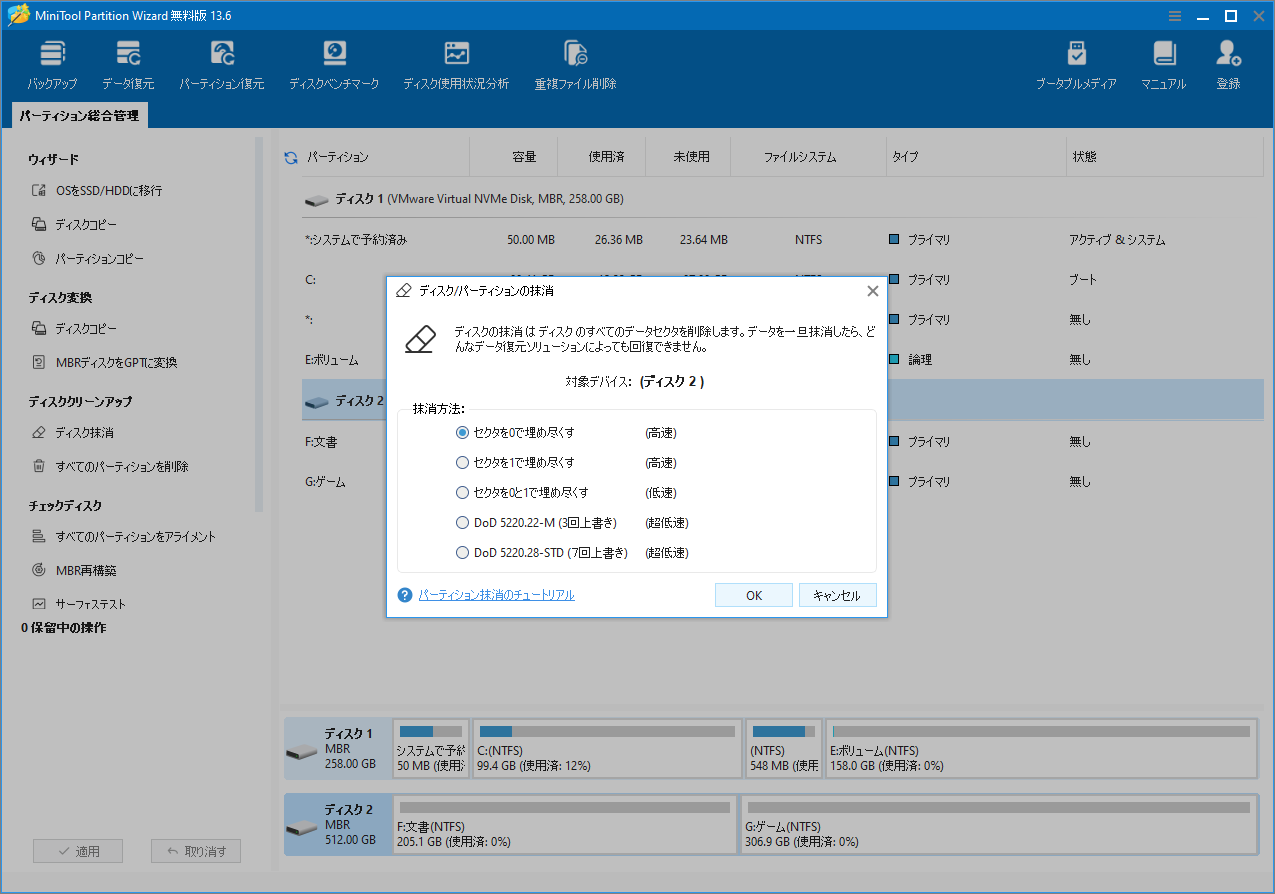Choose セクタを1で埋め尽くす option
Viewport: 1275px width, 894px height.
(x=462, y=462)
